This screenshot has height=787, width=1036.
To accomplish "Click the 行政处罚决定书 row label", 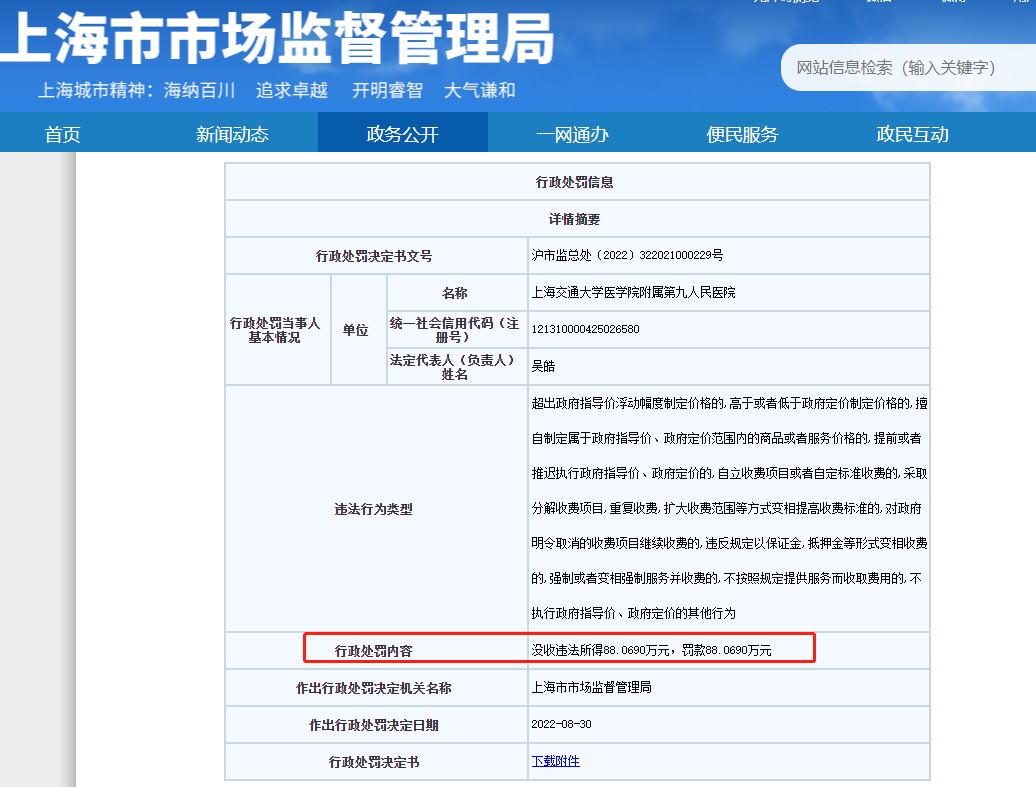I will pos(373,762).
